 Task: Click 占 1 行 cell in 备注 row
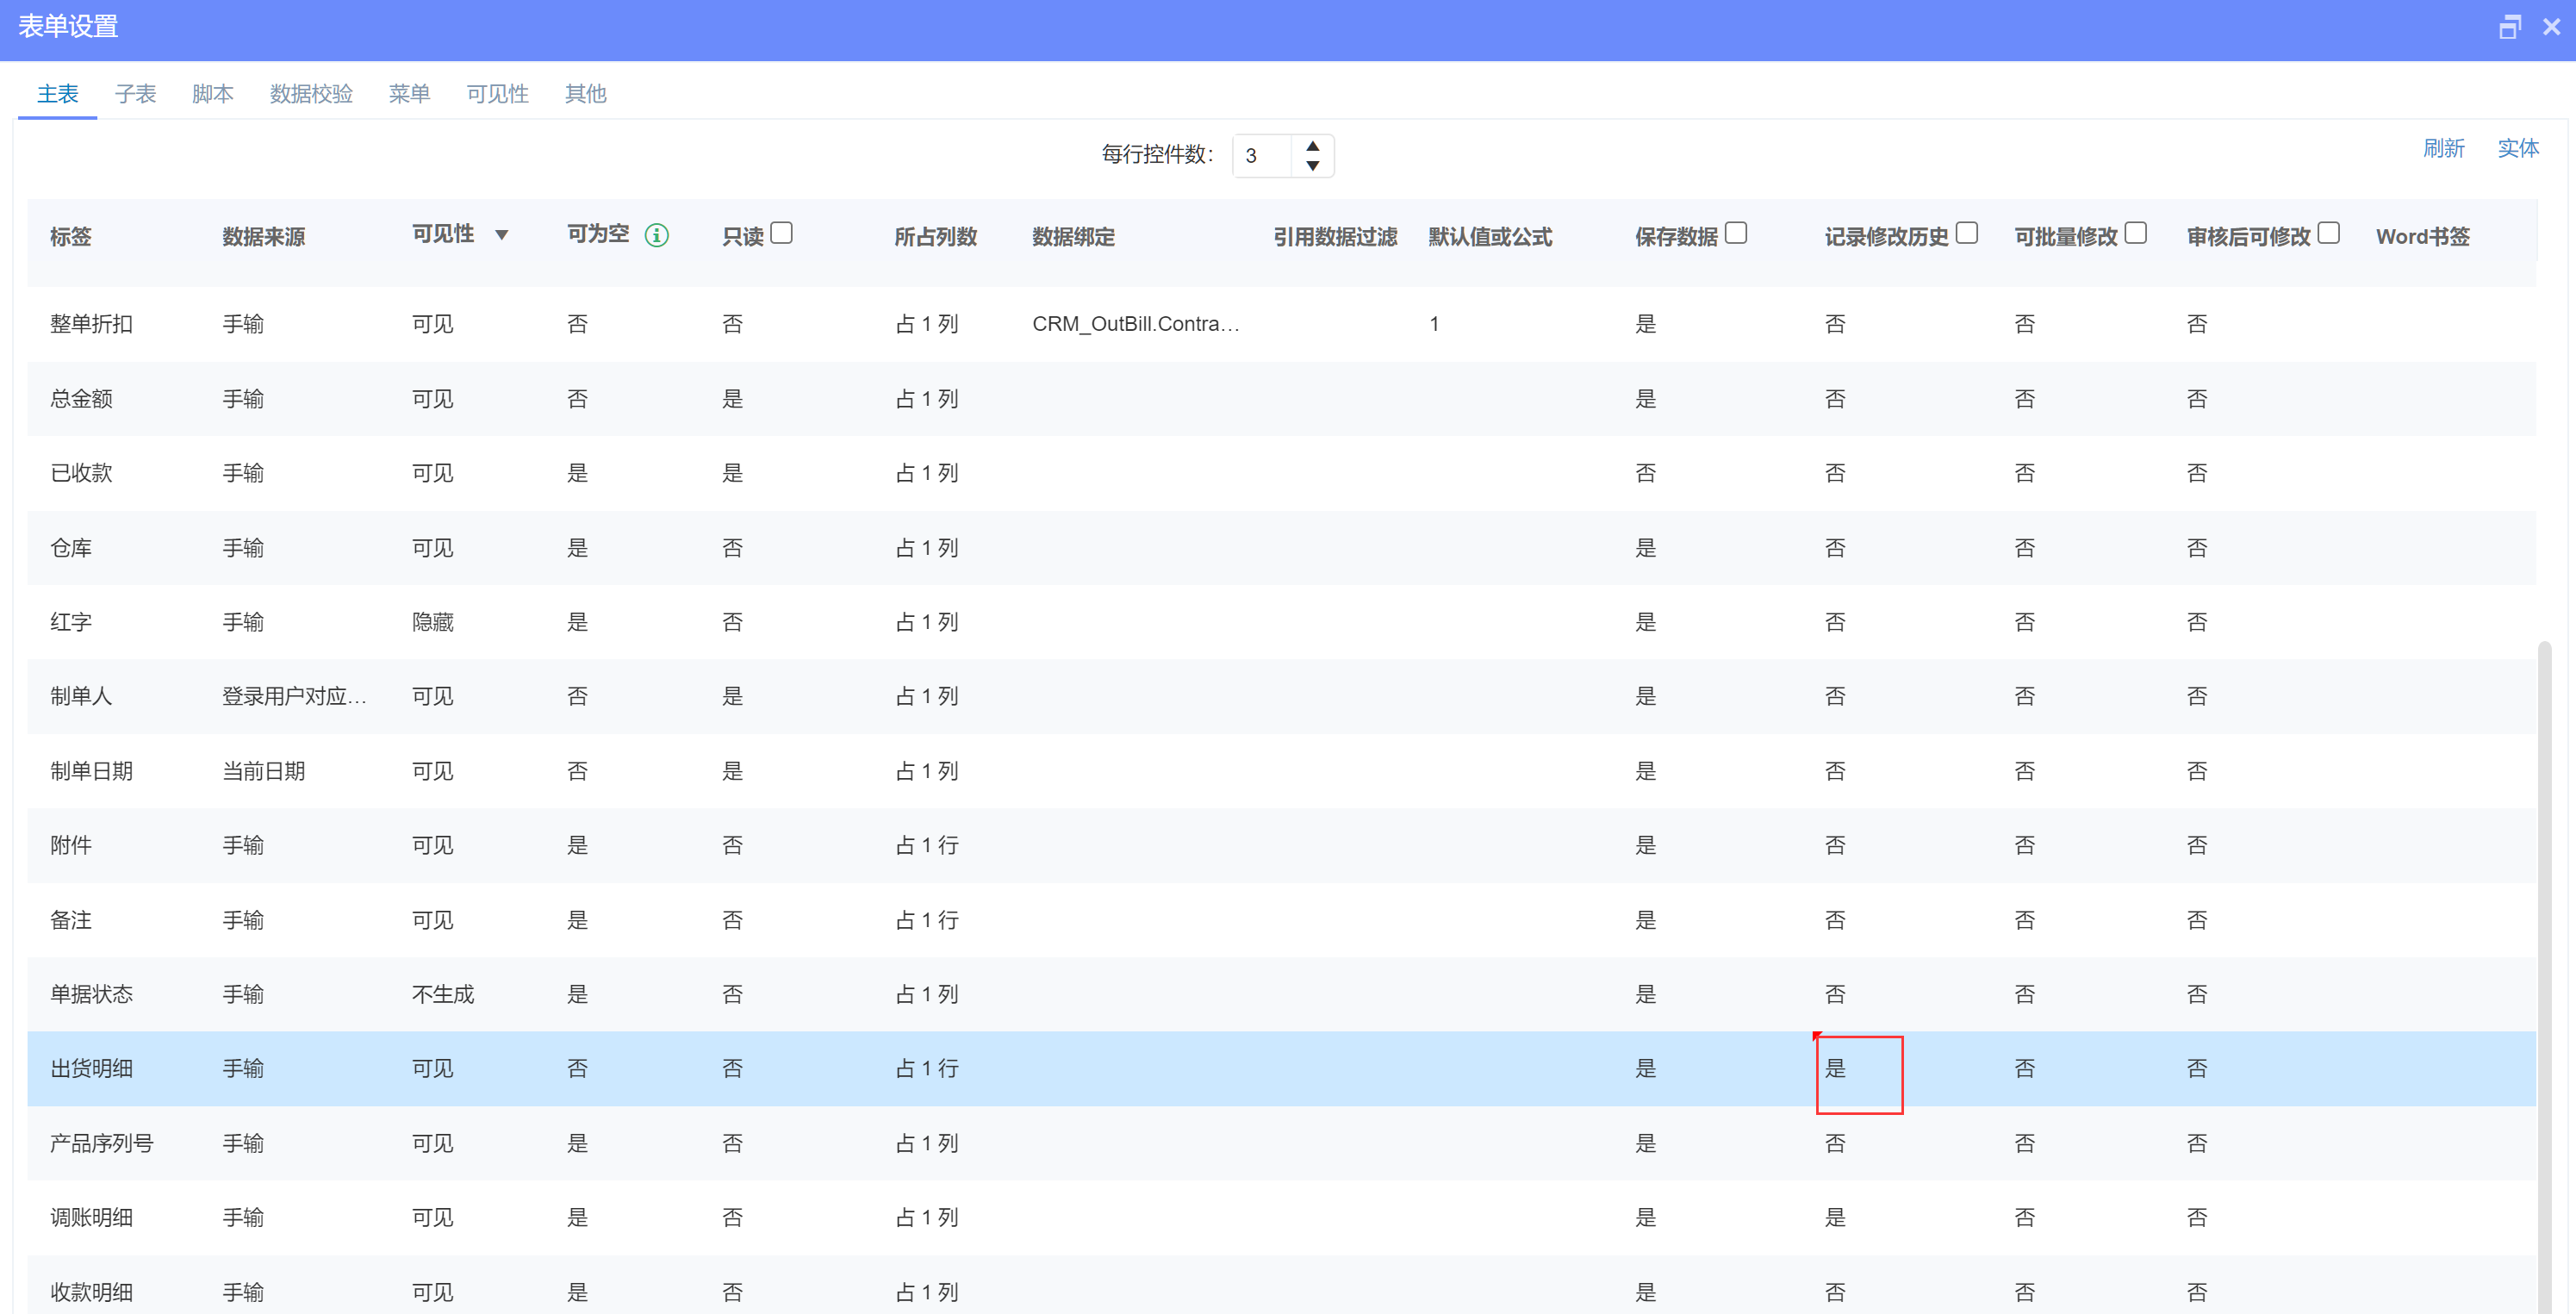927,920
